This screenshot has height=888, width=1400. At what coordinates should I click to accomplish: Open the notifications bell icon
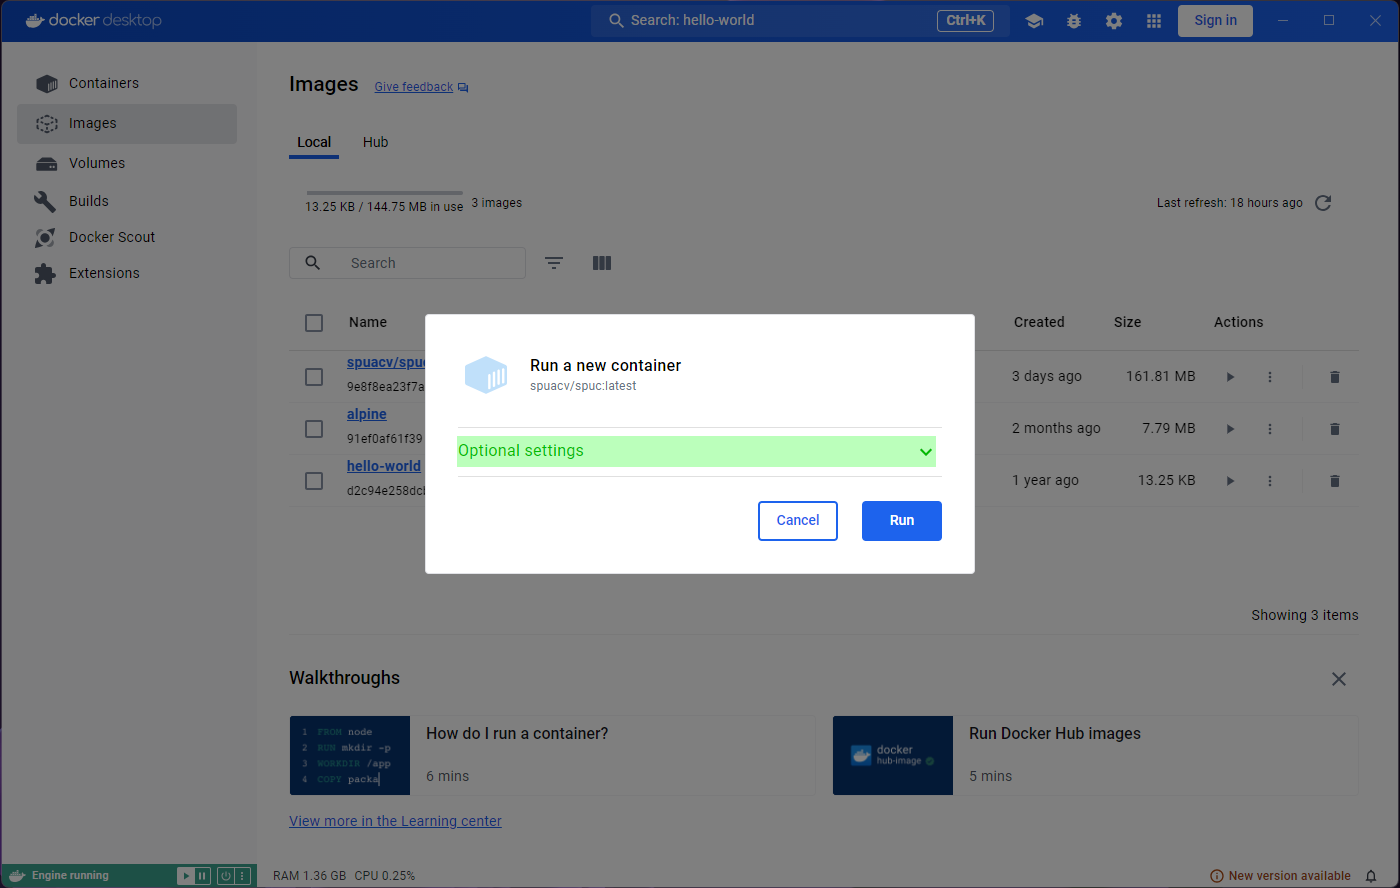pos(1371,876)
